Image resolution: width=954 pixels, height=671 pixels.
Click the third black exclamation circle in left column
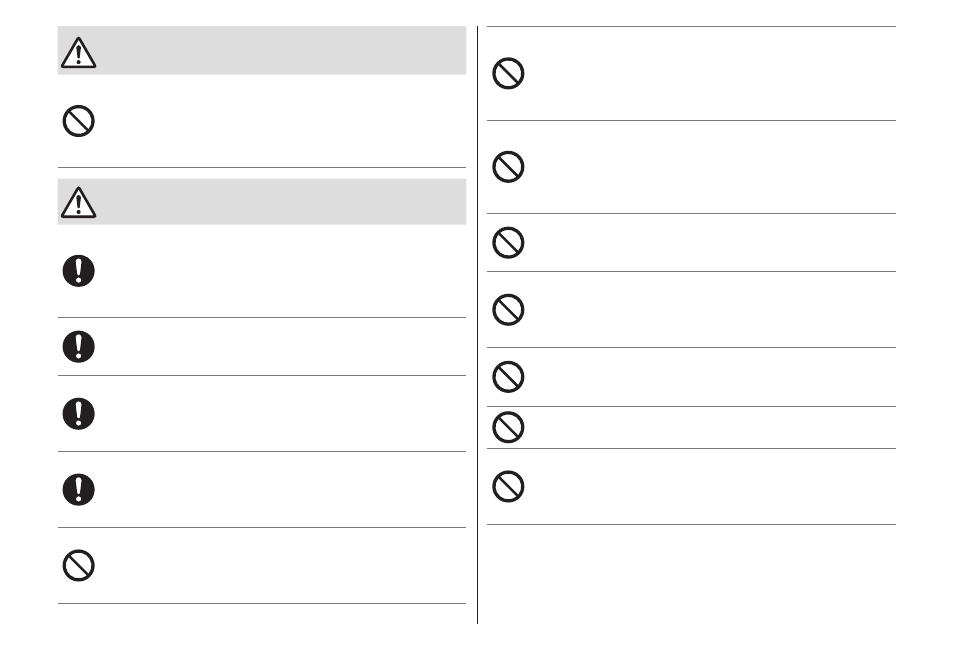[x=78, y=414]
